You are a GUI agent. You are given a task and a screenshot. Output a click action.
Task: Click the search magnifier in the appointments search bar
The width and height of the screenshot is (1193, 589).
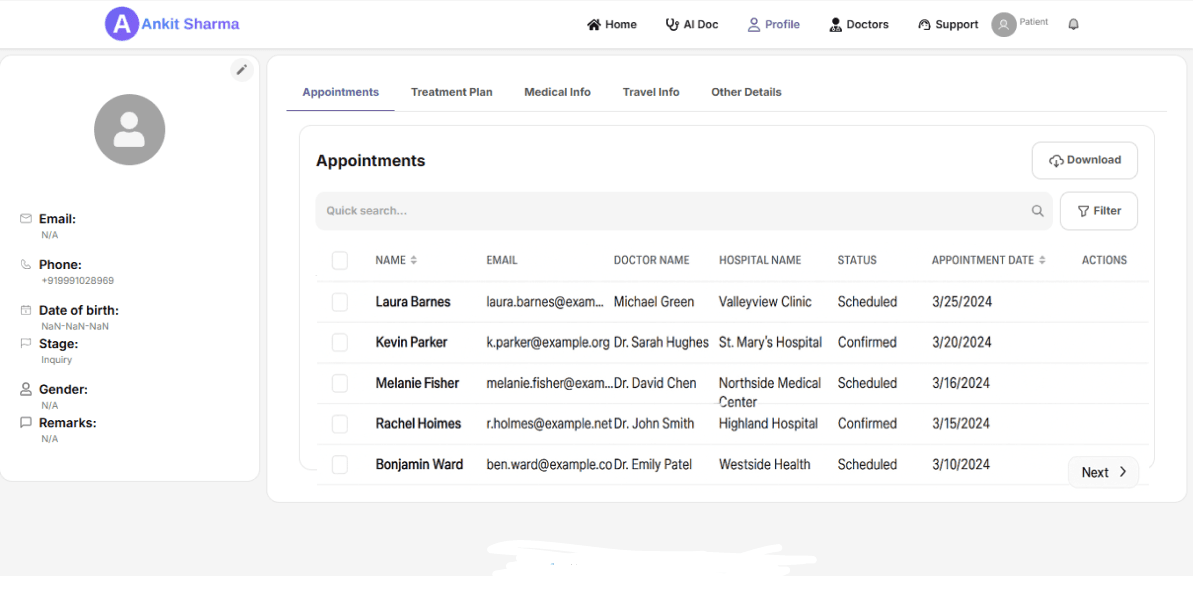click(x=1037, y=210)
